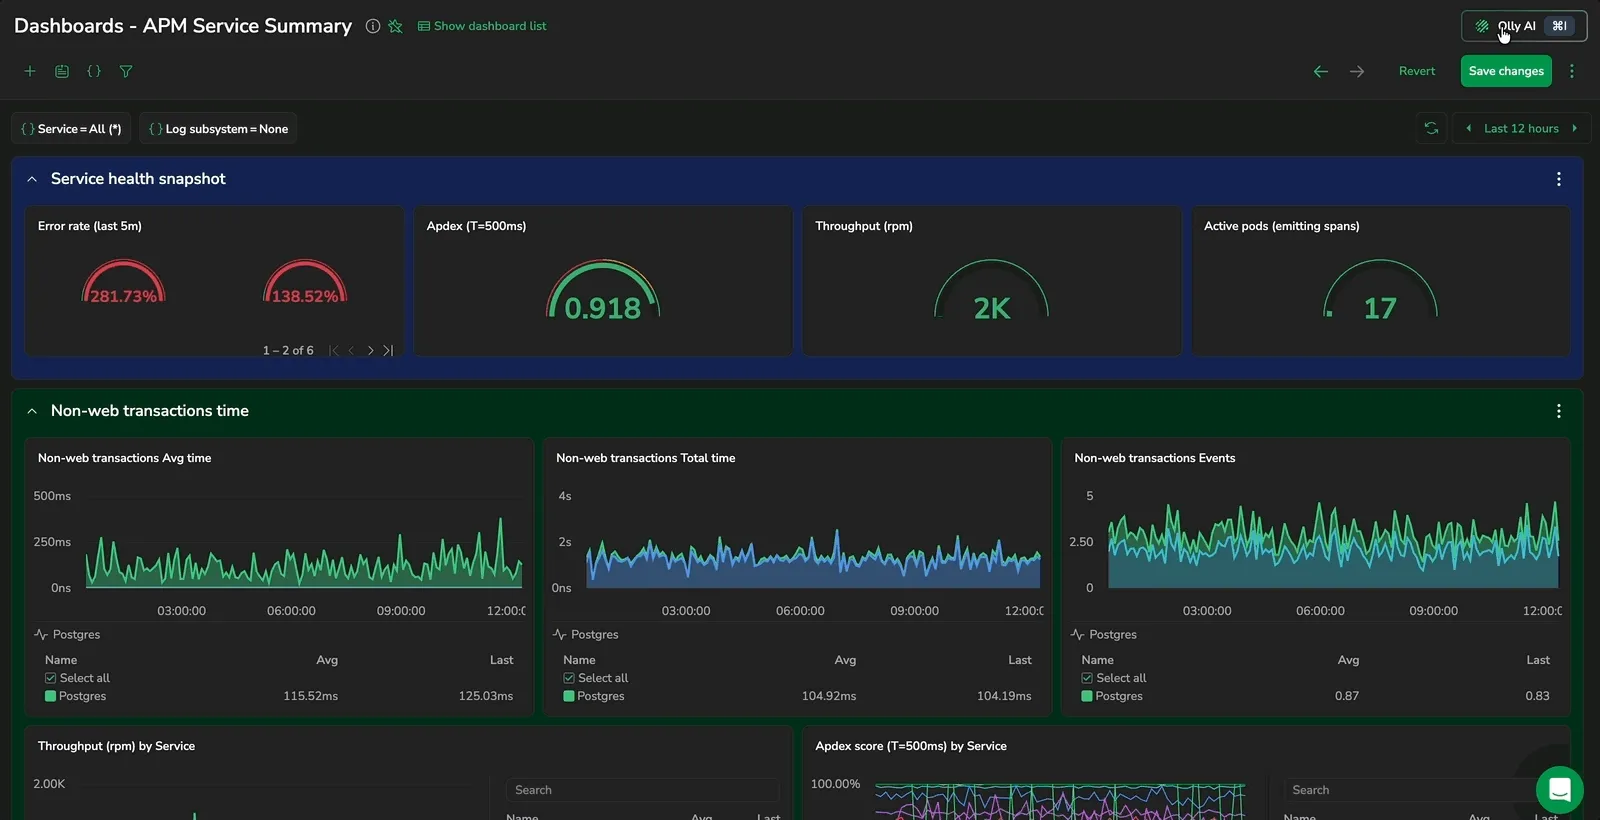Shift time range to the previous period
1600x820 pixels.
tap(1468, 128)
